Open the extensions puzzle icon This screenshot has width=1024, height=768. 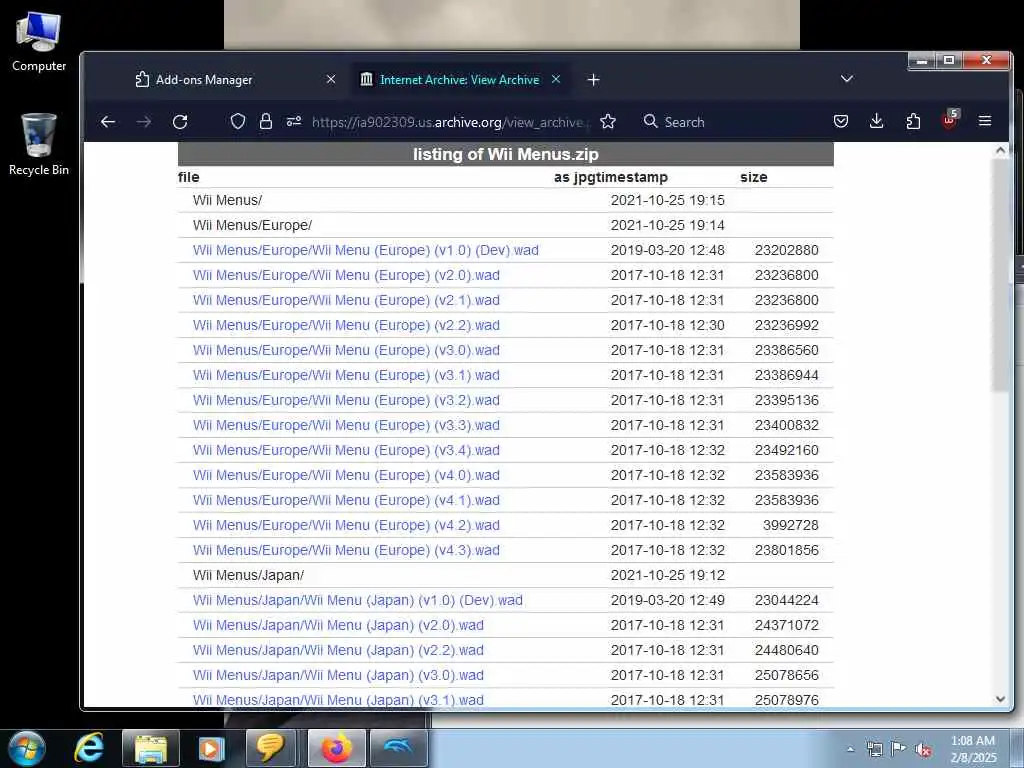pos(913,121)
